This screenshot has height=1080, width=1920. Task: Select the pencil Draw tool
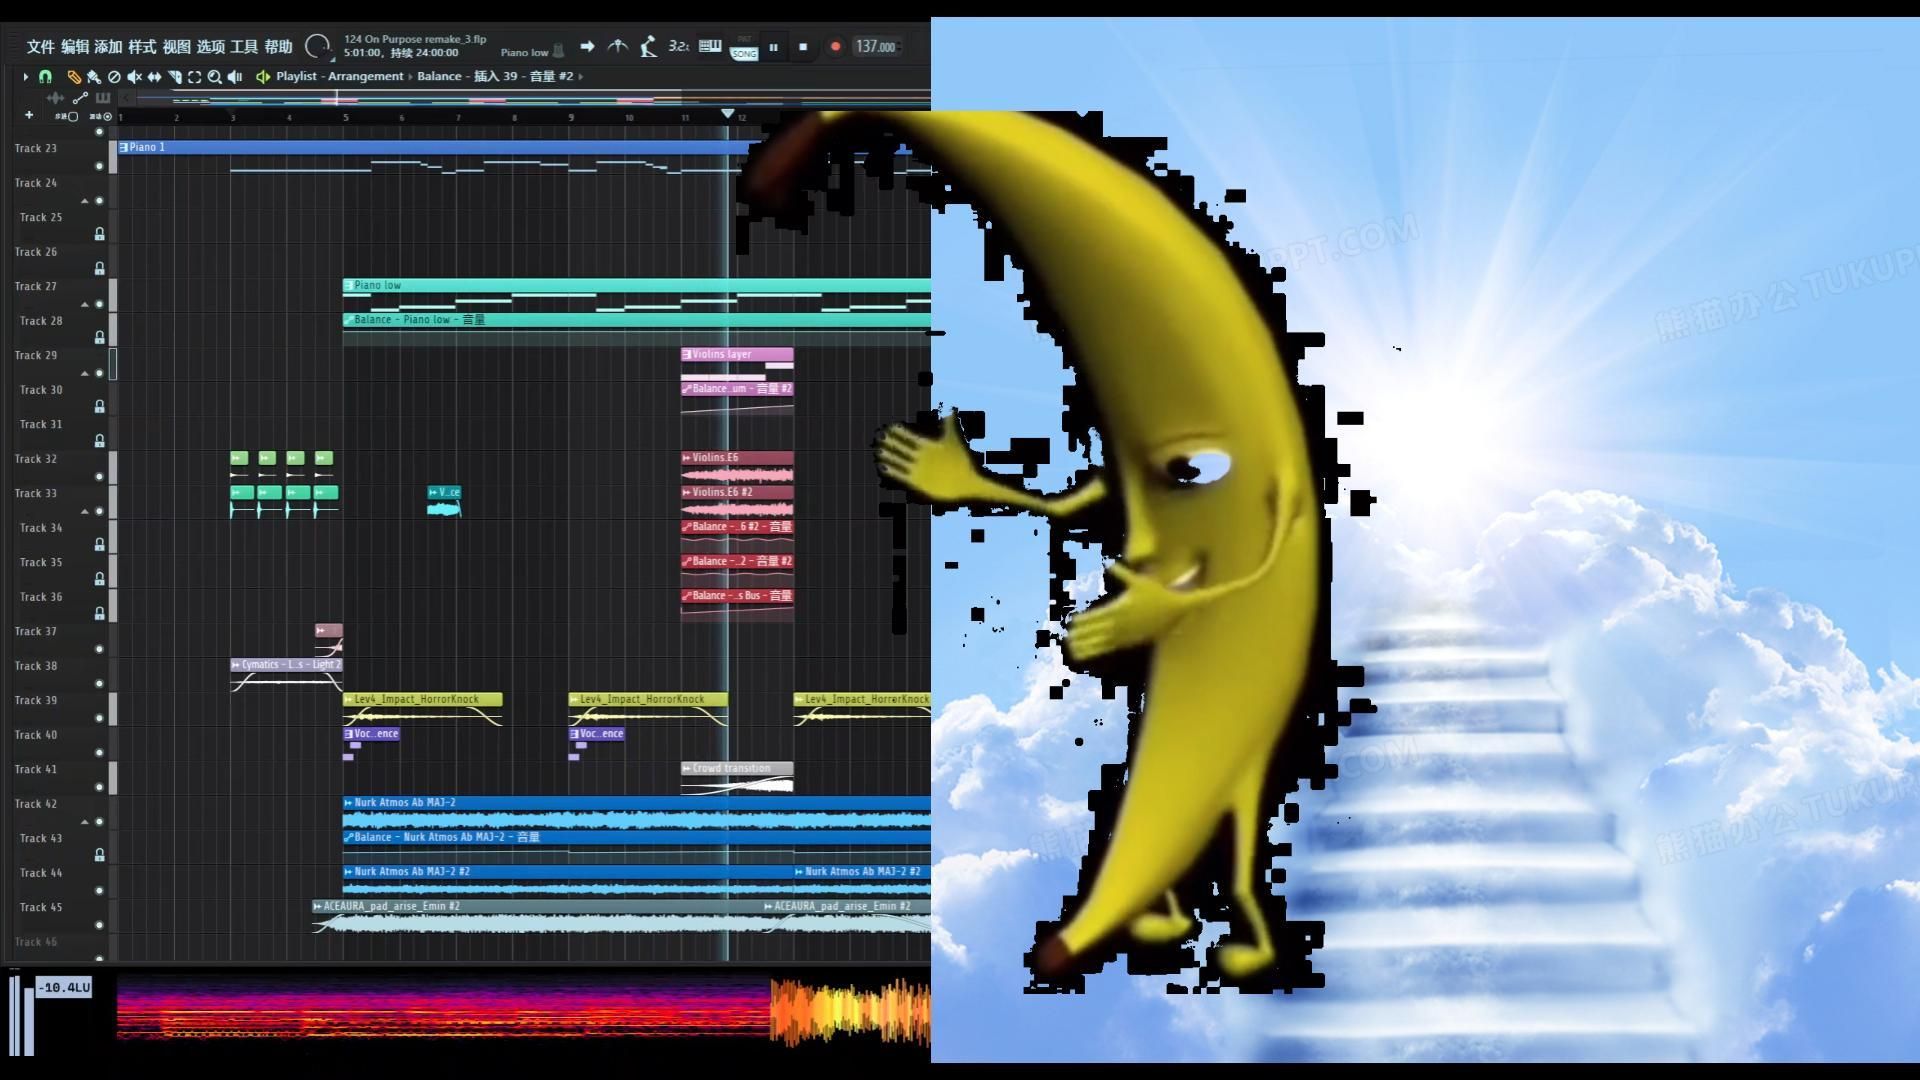tap(74, 76)
